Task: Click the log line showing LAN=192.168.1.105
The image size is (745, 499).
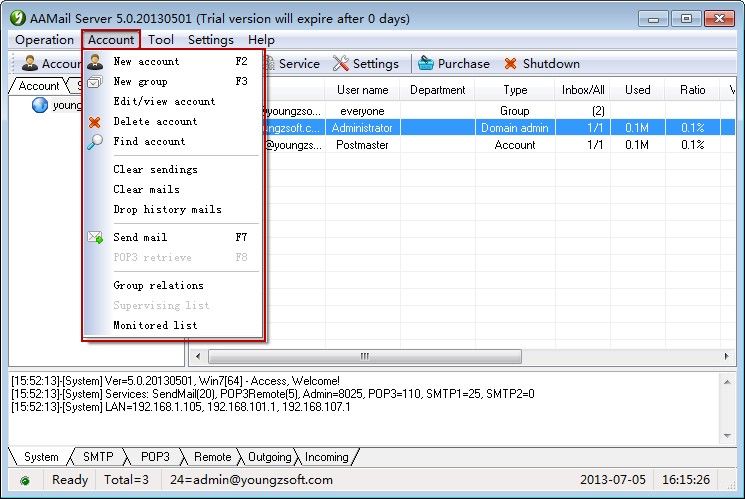Action: click(x=181, y=407)
